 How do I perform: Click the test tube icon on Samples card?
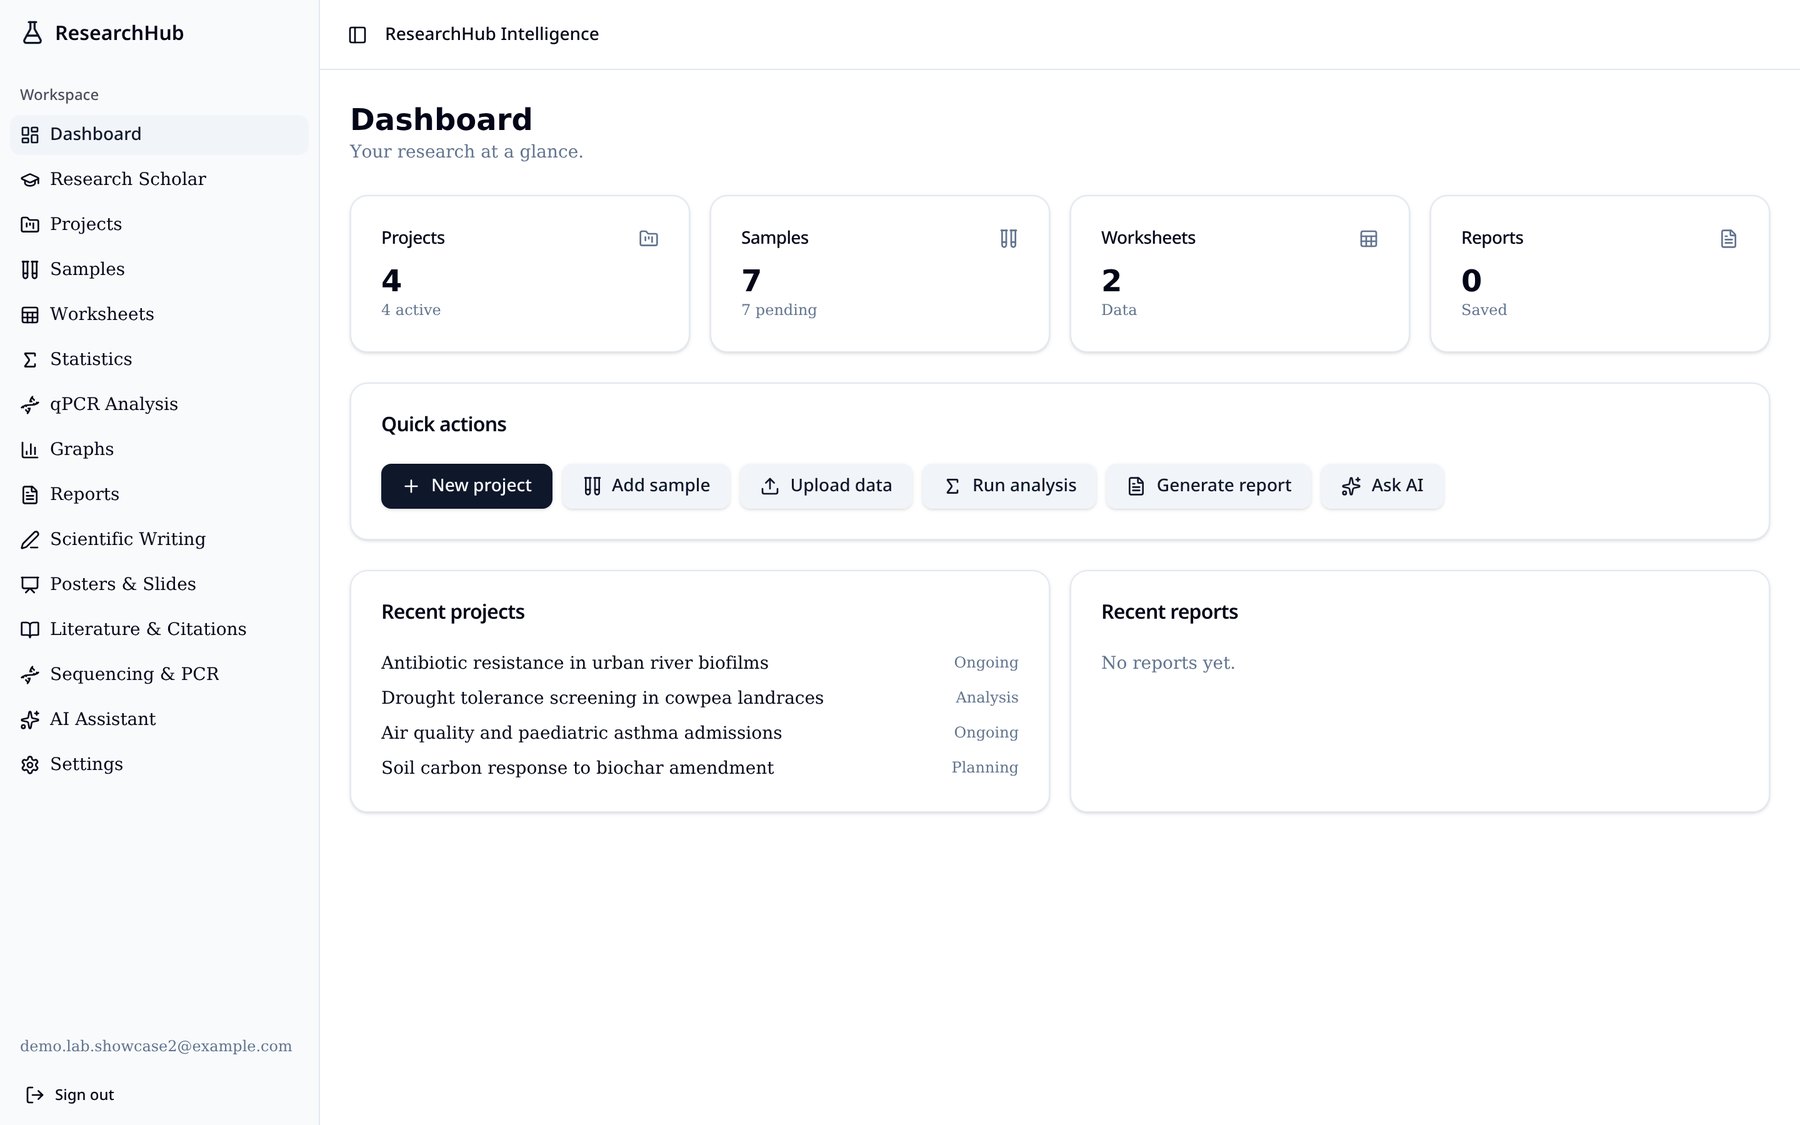[x=1009, y=239]
